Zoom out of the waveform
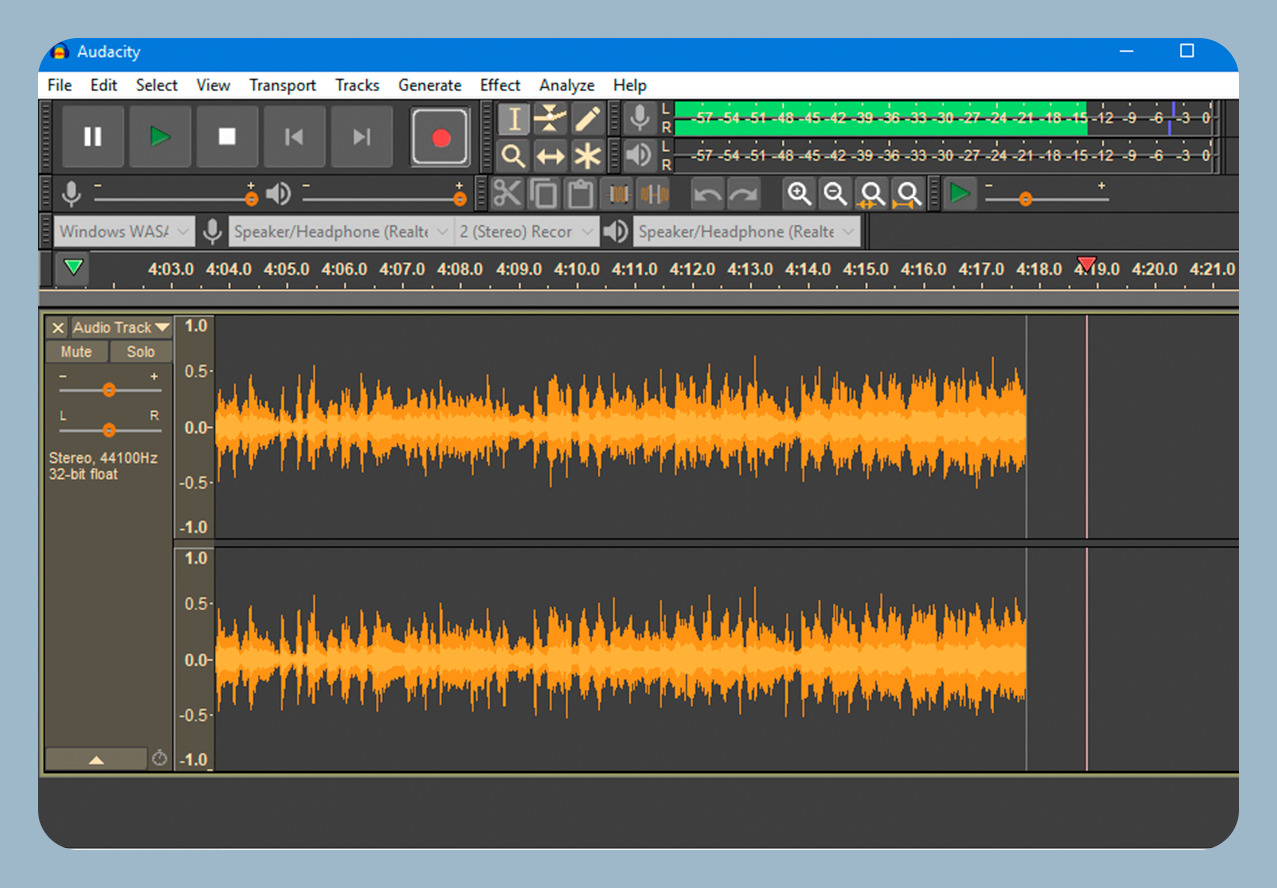 point(835,193)
